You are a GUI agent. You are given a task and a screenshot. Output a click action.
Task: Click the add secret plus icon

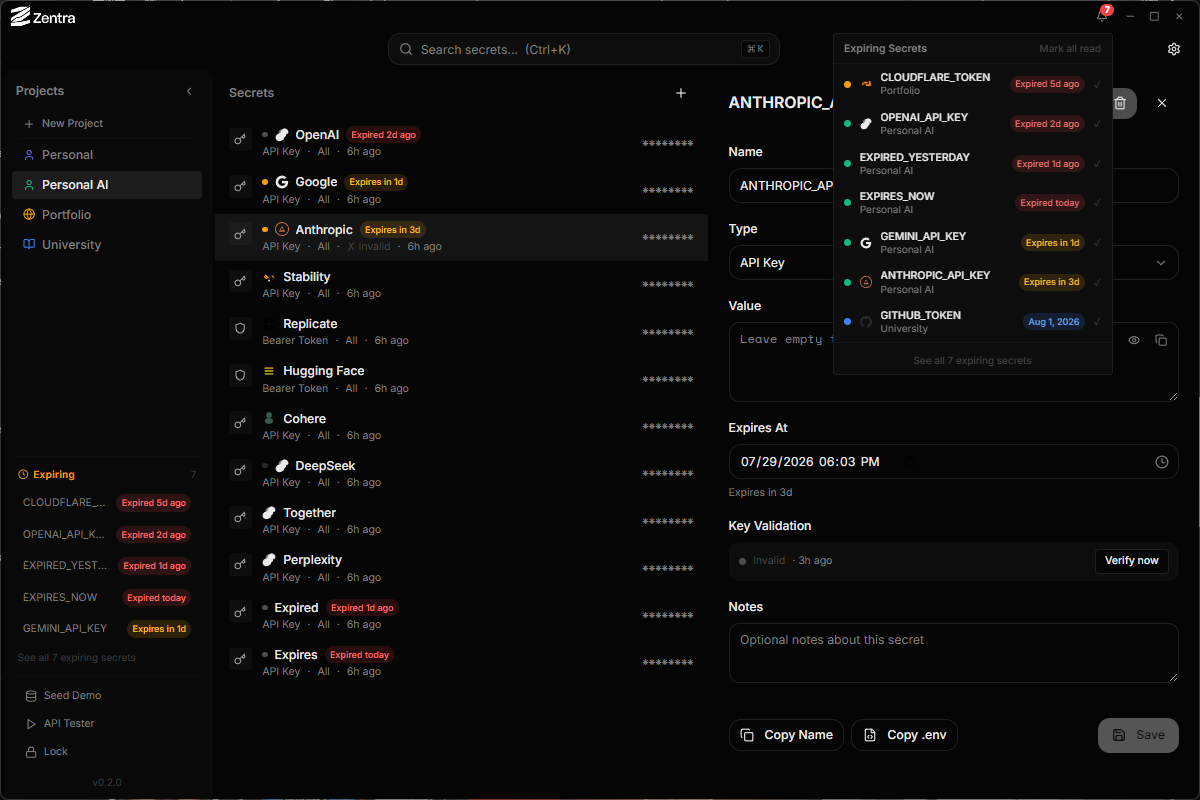coord(681,93)
